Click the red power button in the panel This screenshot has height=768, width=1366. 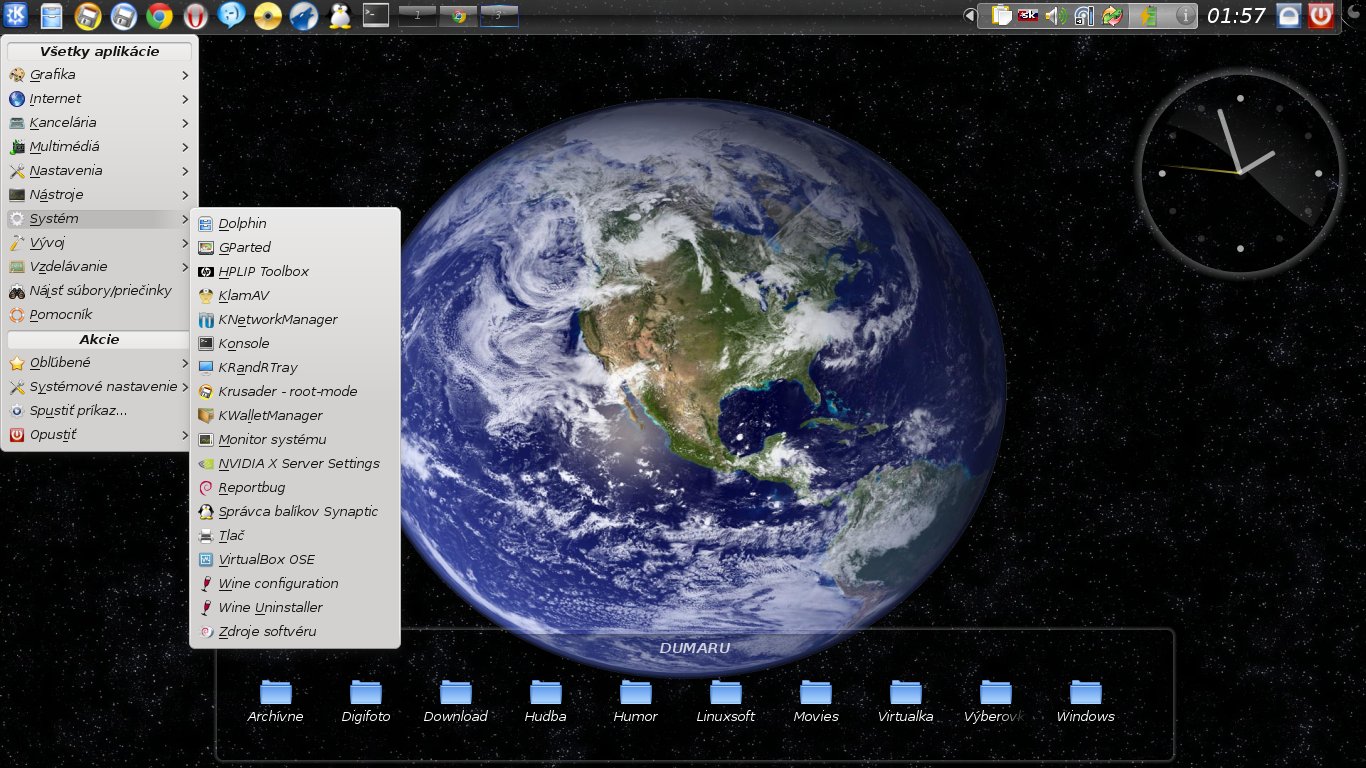pyautogui.click(x=1321, y=16)
